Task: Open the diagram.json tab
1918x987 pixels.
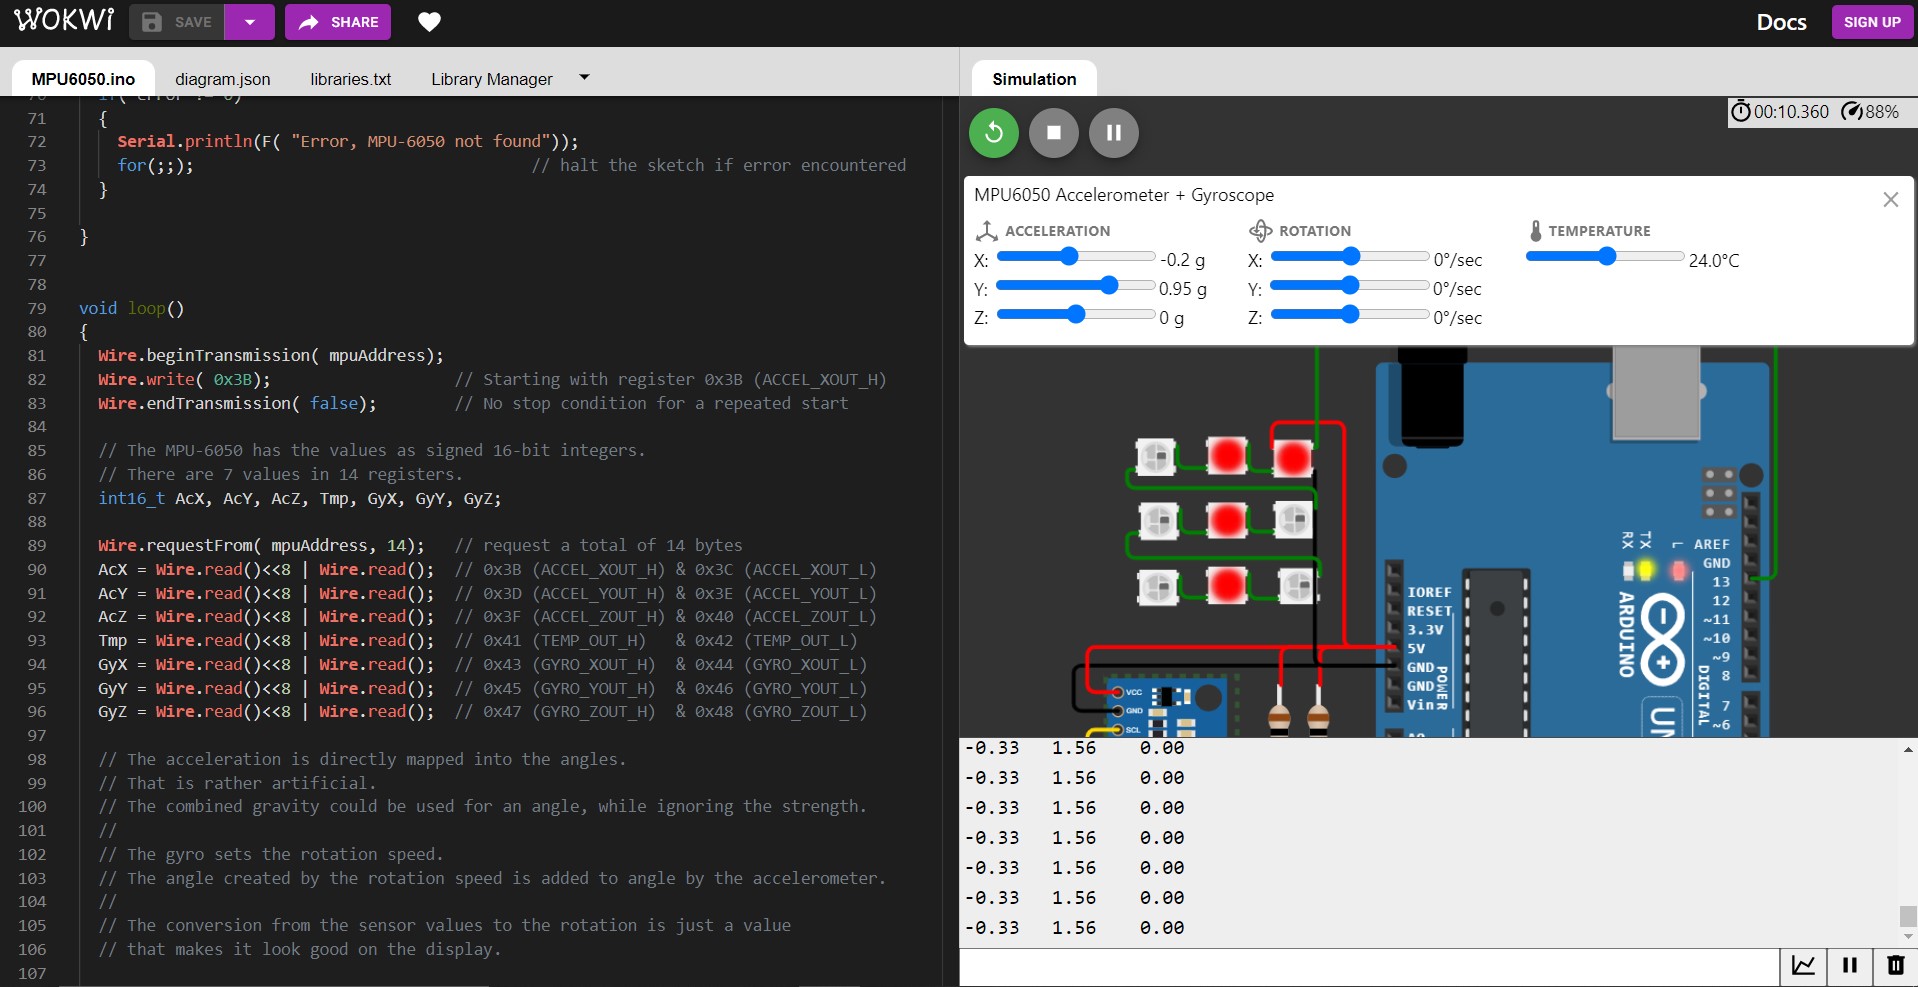Action: click(222, 79)
